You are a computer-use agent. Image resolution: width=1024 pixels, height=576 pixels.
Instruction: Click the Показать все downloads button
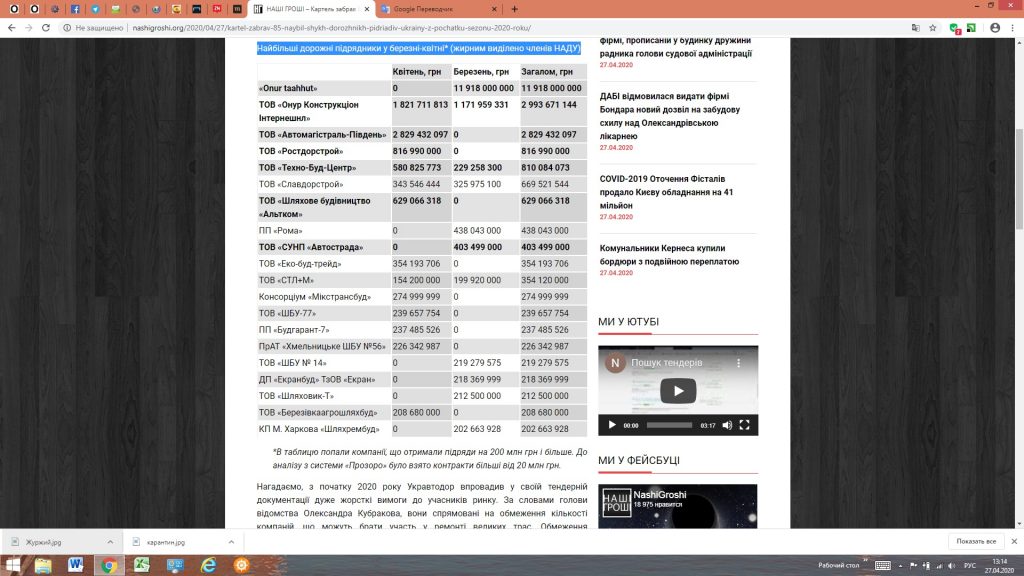click(x=976, y=541)
